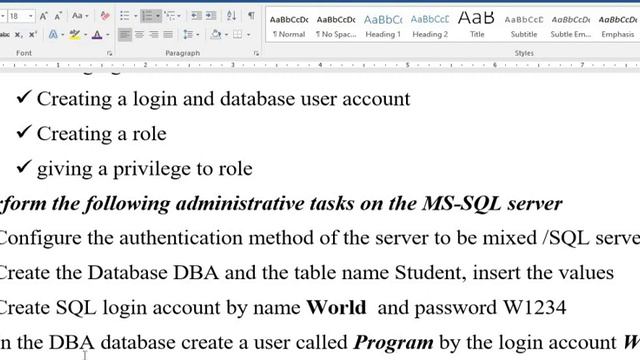Screen dimensions: 640x360
Task: Open the line spacing dropdown arrow
Action: (x=198, y=35)
